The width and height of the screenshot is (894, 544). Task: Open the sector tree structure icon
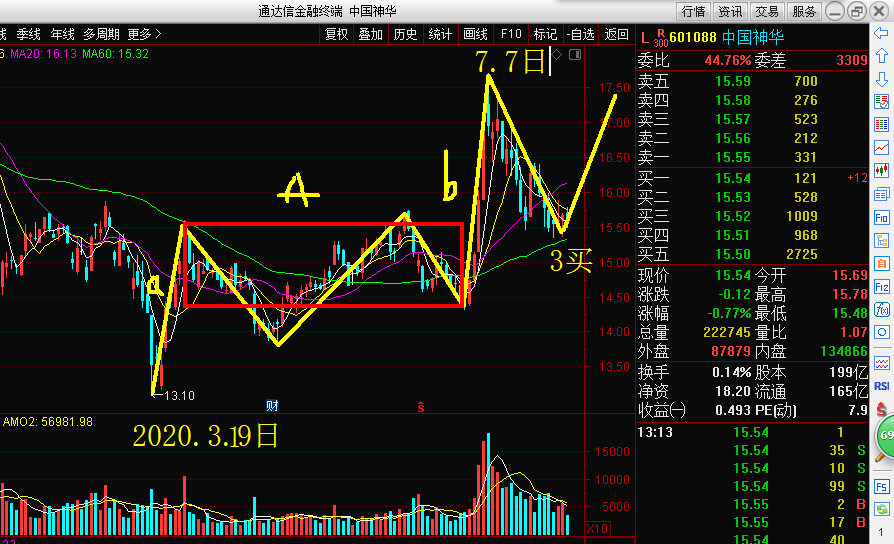881,241
